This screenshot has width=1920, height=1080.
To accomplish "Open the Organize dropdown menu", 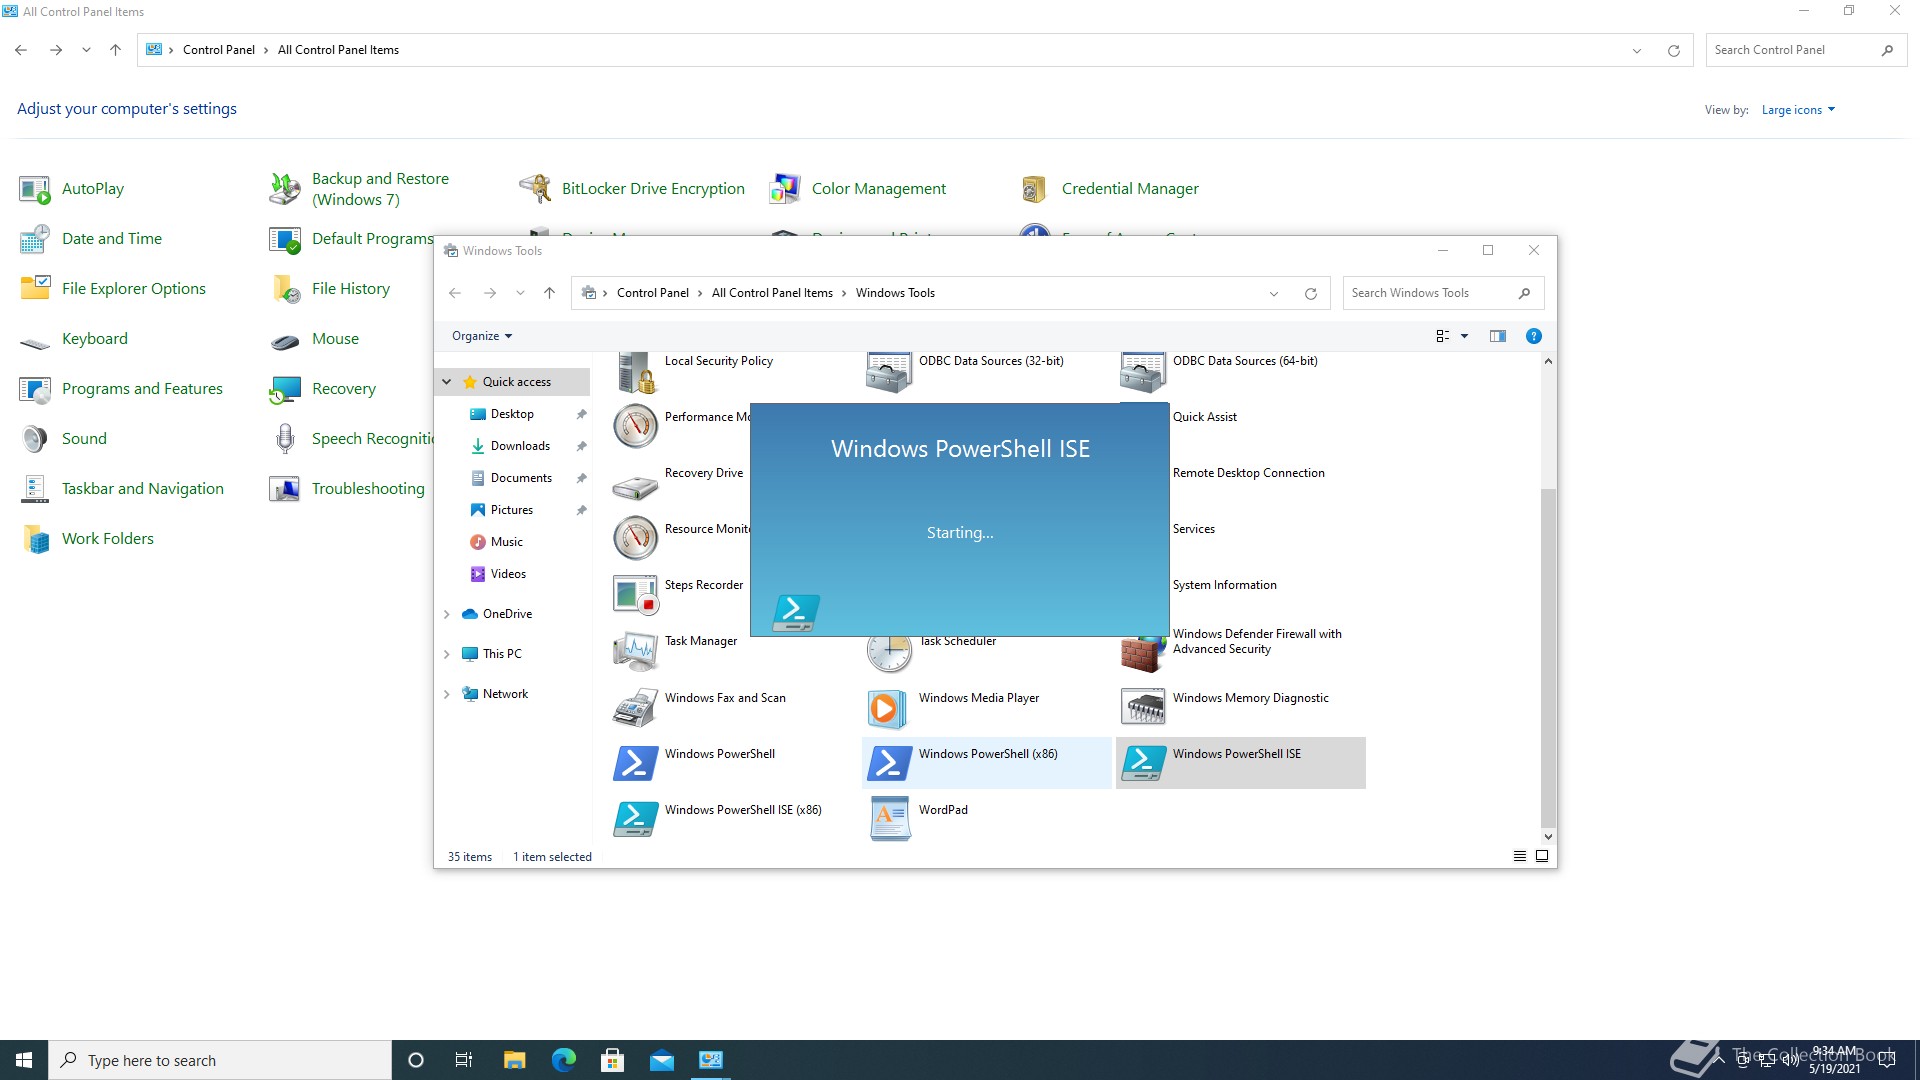I will [482, 336].
